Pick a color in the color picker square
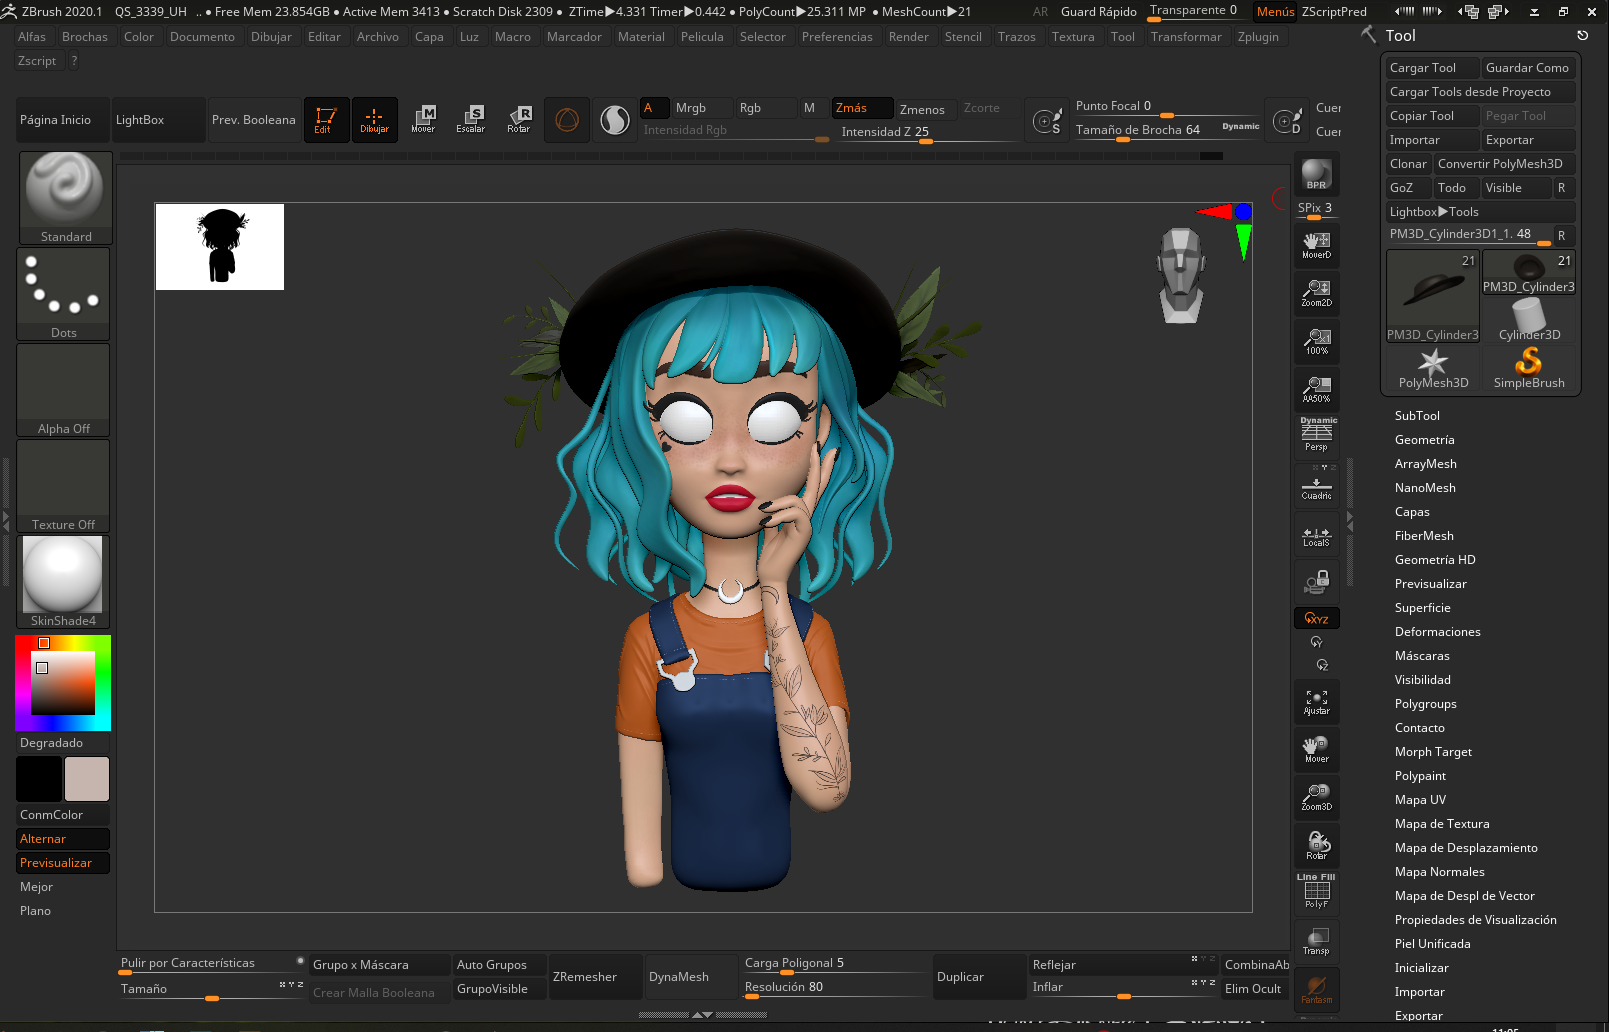This screenshot has height=1032, width=1609. [x=63, y=683]
